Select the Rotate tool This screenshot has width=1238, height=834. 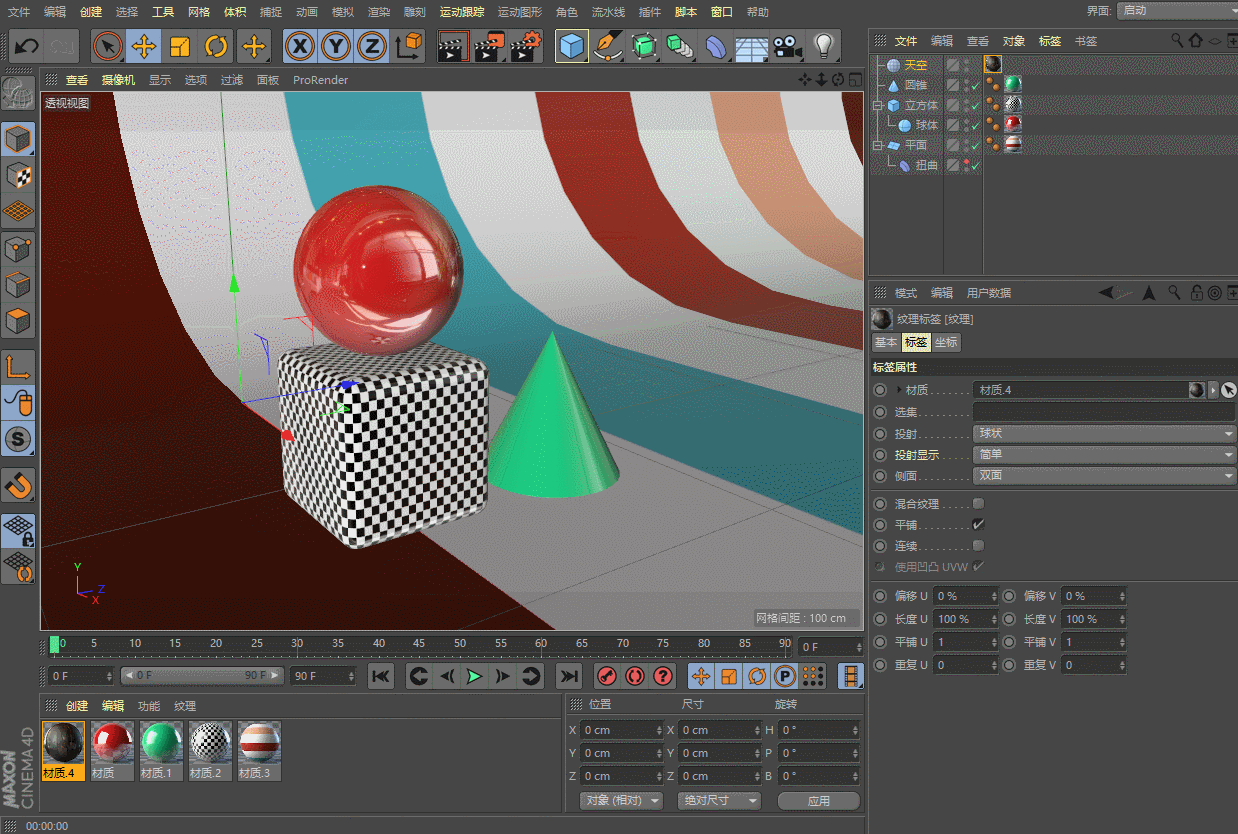216,46
